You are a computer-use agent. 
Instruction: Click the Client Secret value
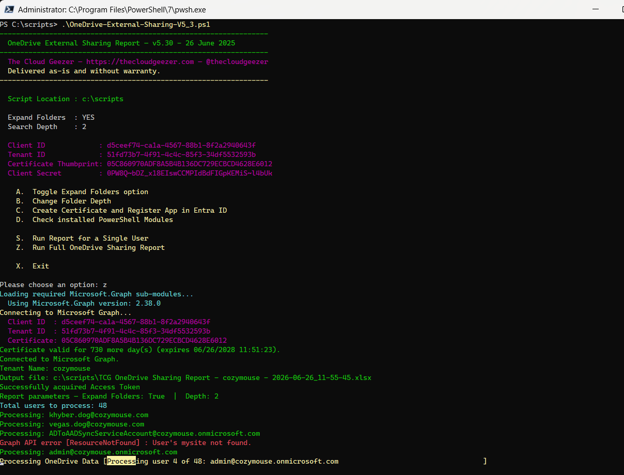pos(189,173)
